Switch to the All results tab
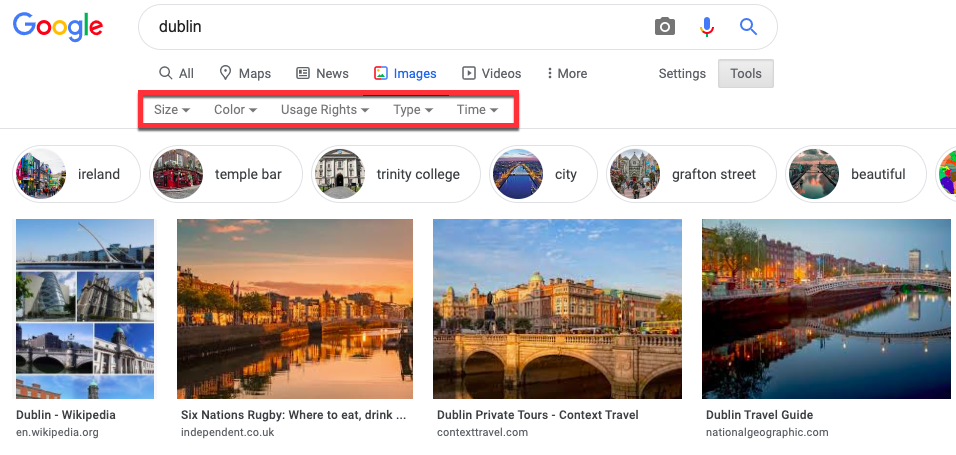The height and width of the screenshot is (455, 956). pos(176,74)
